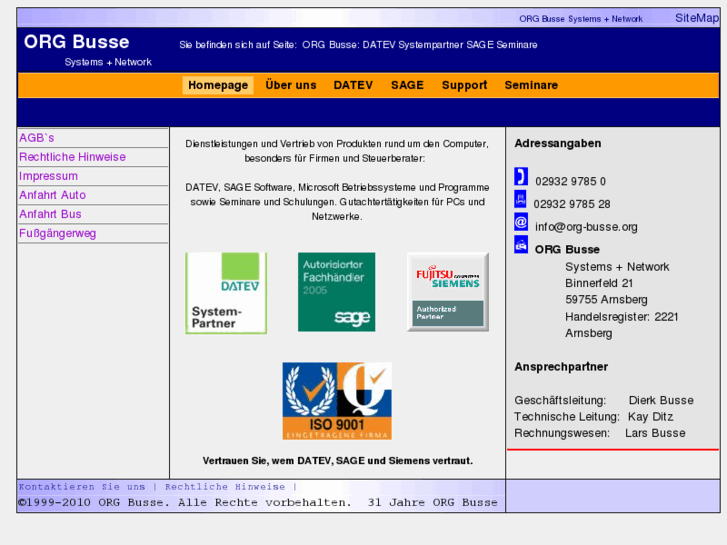Click the address icon next to ORG Busse
Viewport: 727px width, 545px height.
point(521,244)
